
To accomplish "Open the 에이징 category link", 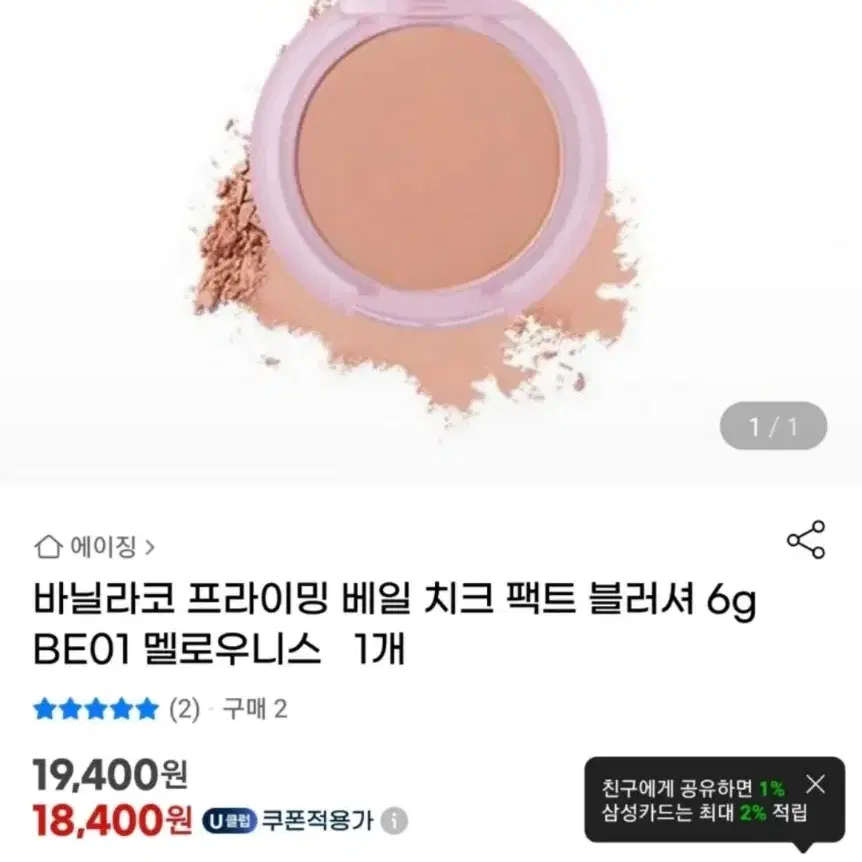I will (103, 547).
